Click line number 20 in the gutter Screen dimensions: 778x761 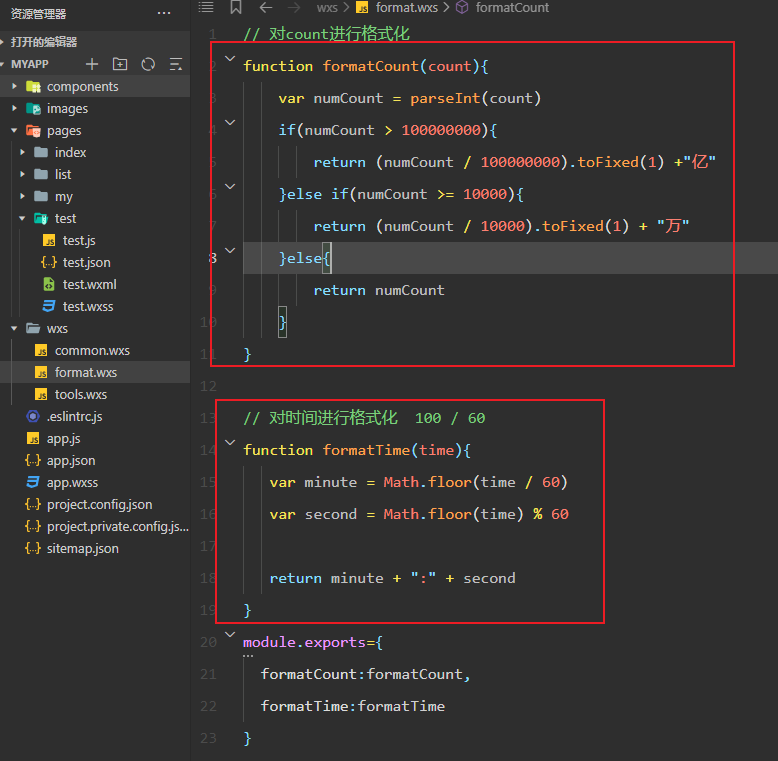(x=208, y=642)
